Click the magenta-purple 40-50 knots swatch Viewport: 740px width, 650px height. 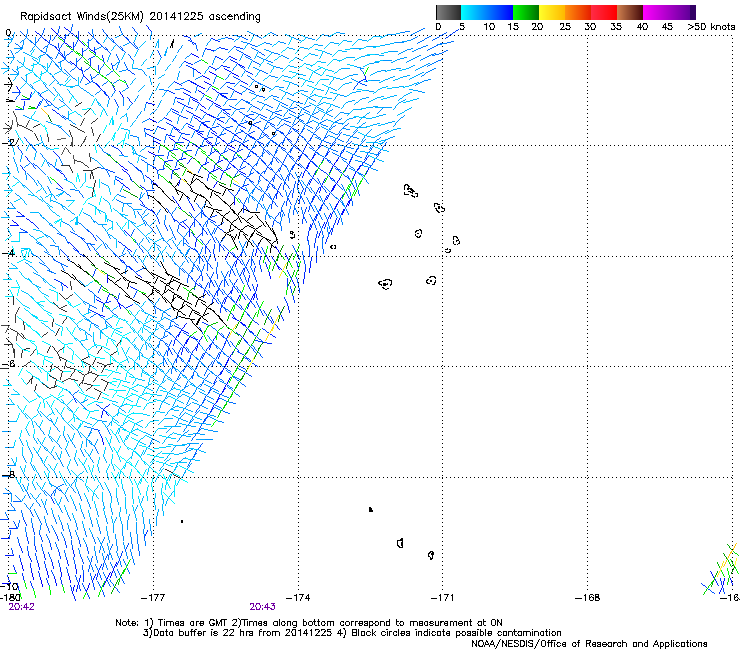coord(669,12)
